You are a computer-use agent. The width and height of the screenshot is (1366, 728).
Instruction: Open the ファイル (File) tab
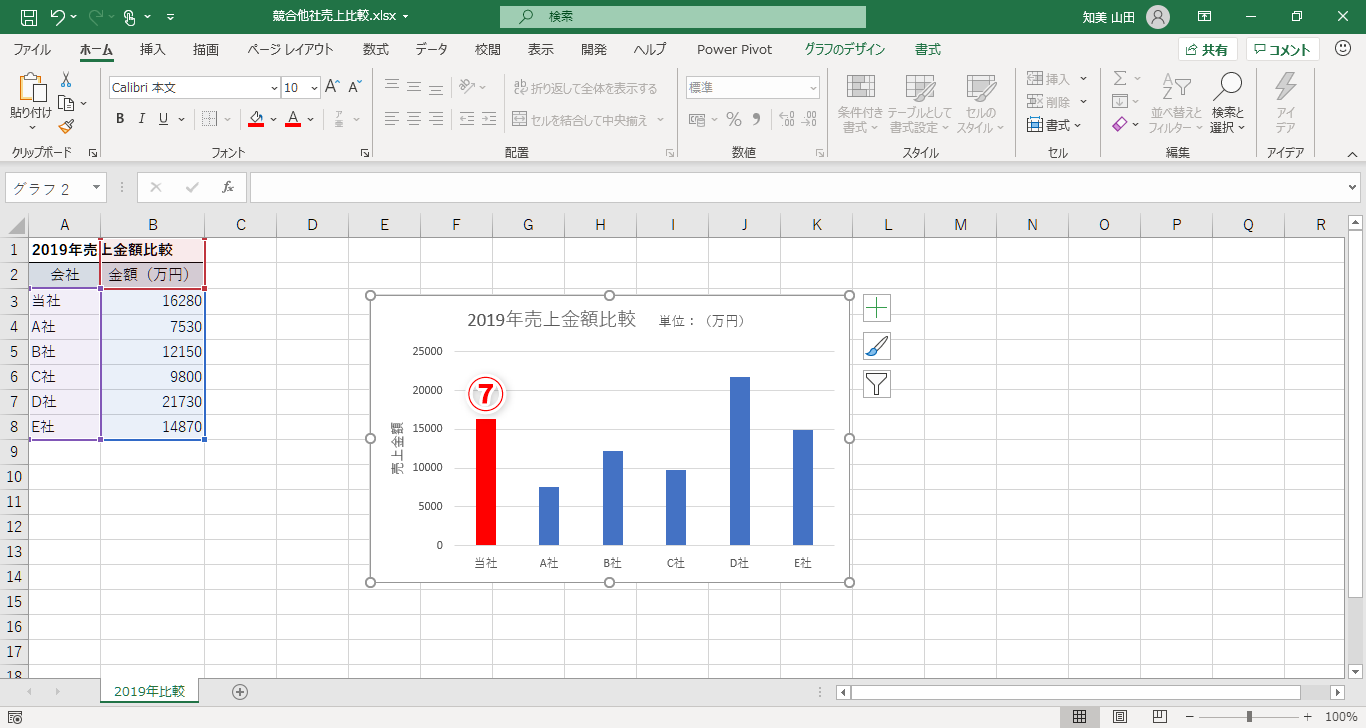click(32, 49)
